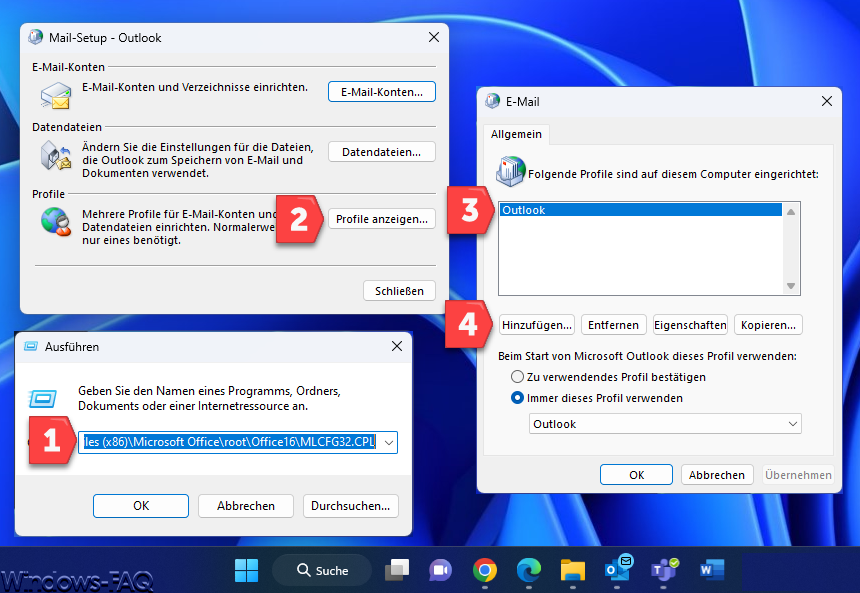Click the E-Mail-Konten envelope icon
The image size is (860, 593).
(55, 95)
